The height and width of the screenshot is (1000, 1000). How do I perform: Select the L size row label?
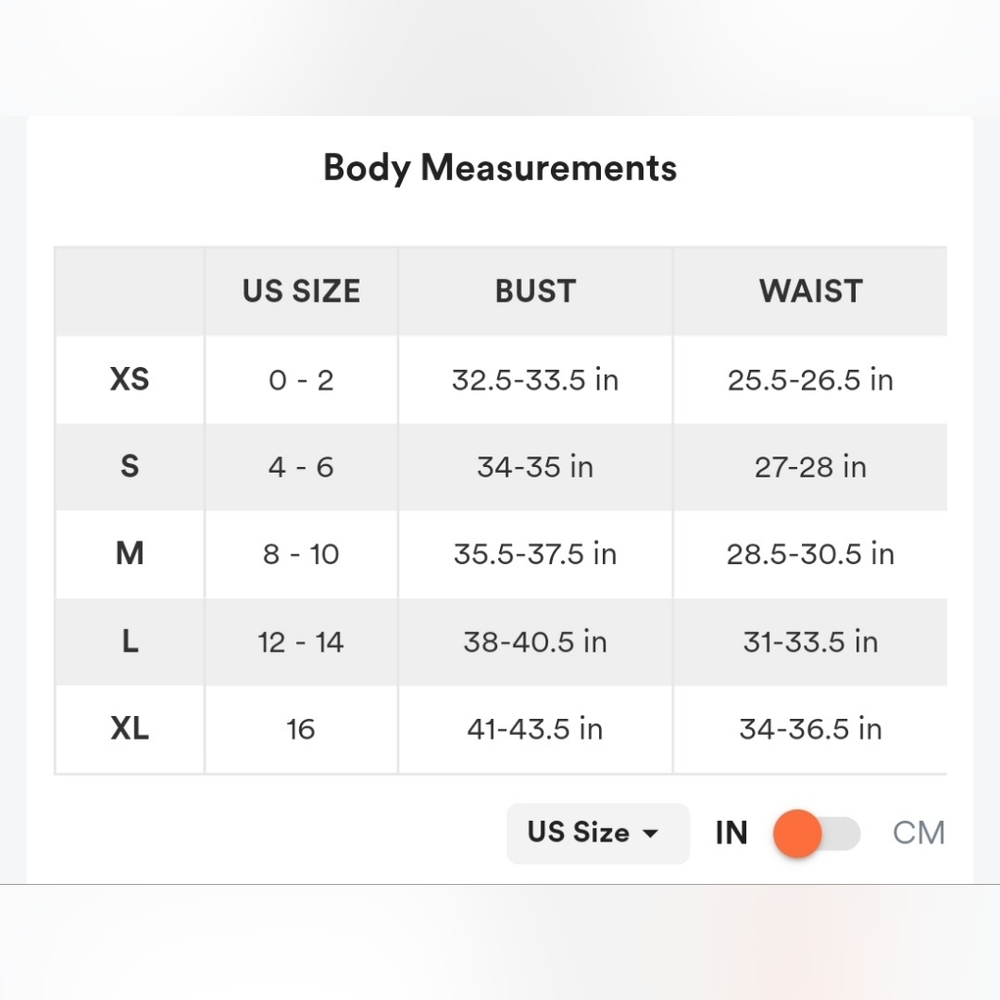coord(129,641)
